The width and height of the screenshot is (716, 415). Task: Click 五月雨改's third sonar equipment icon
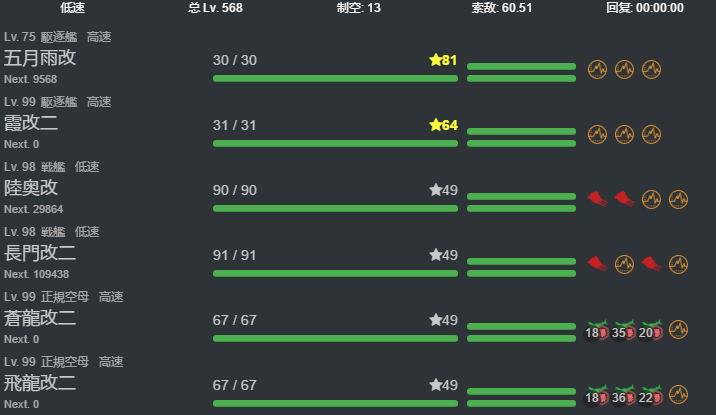click(651, 69)
